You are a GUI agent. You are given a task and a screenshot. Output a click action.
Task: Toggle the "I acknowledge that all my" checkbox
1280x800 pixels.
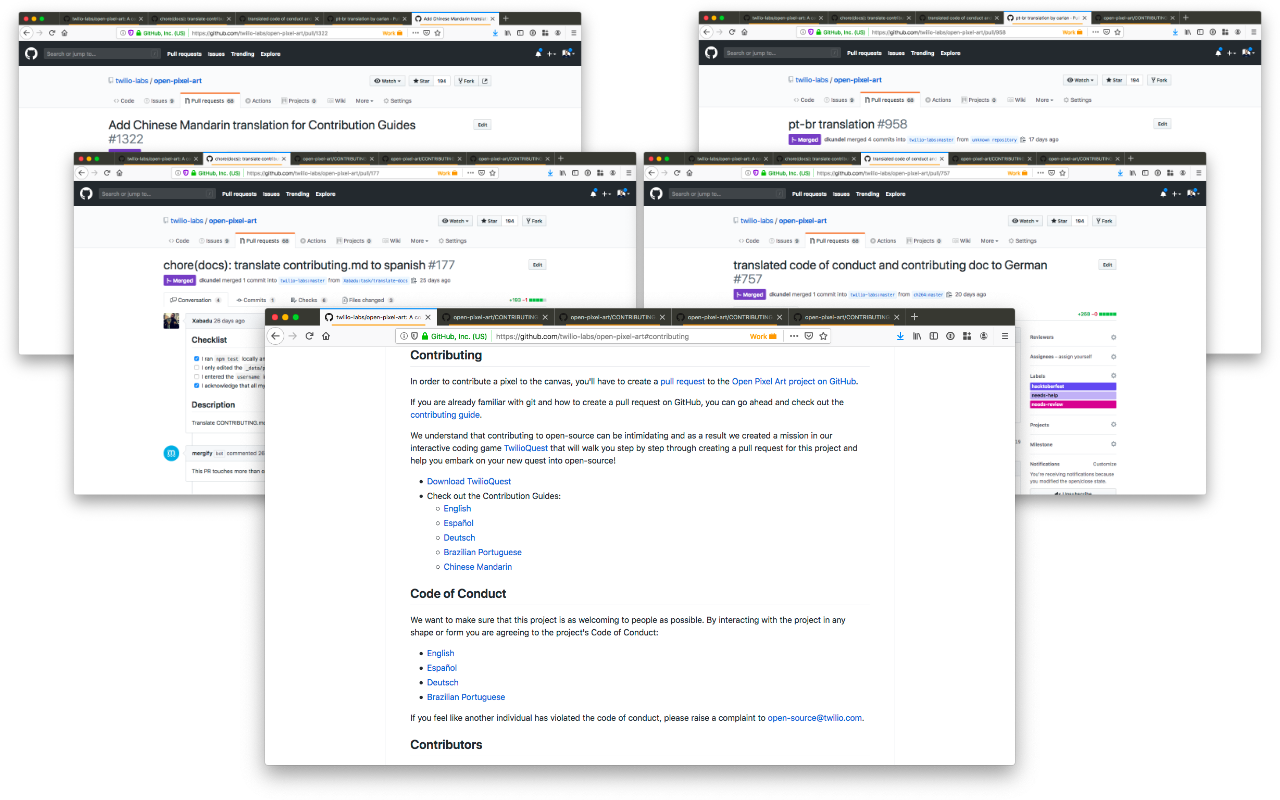[x=197, y=385]
